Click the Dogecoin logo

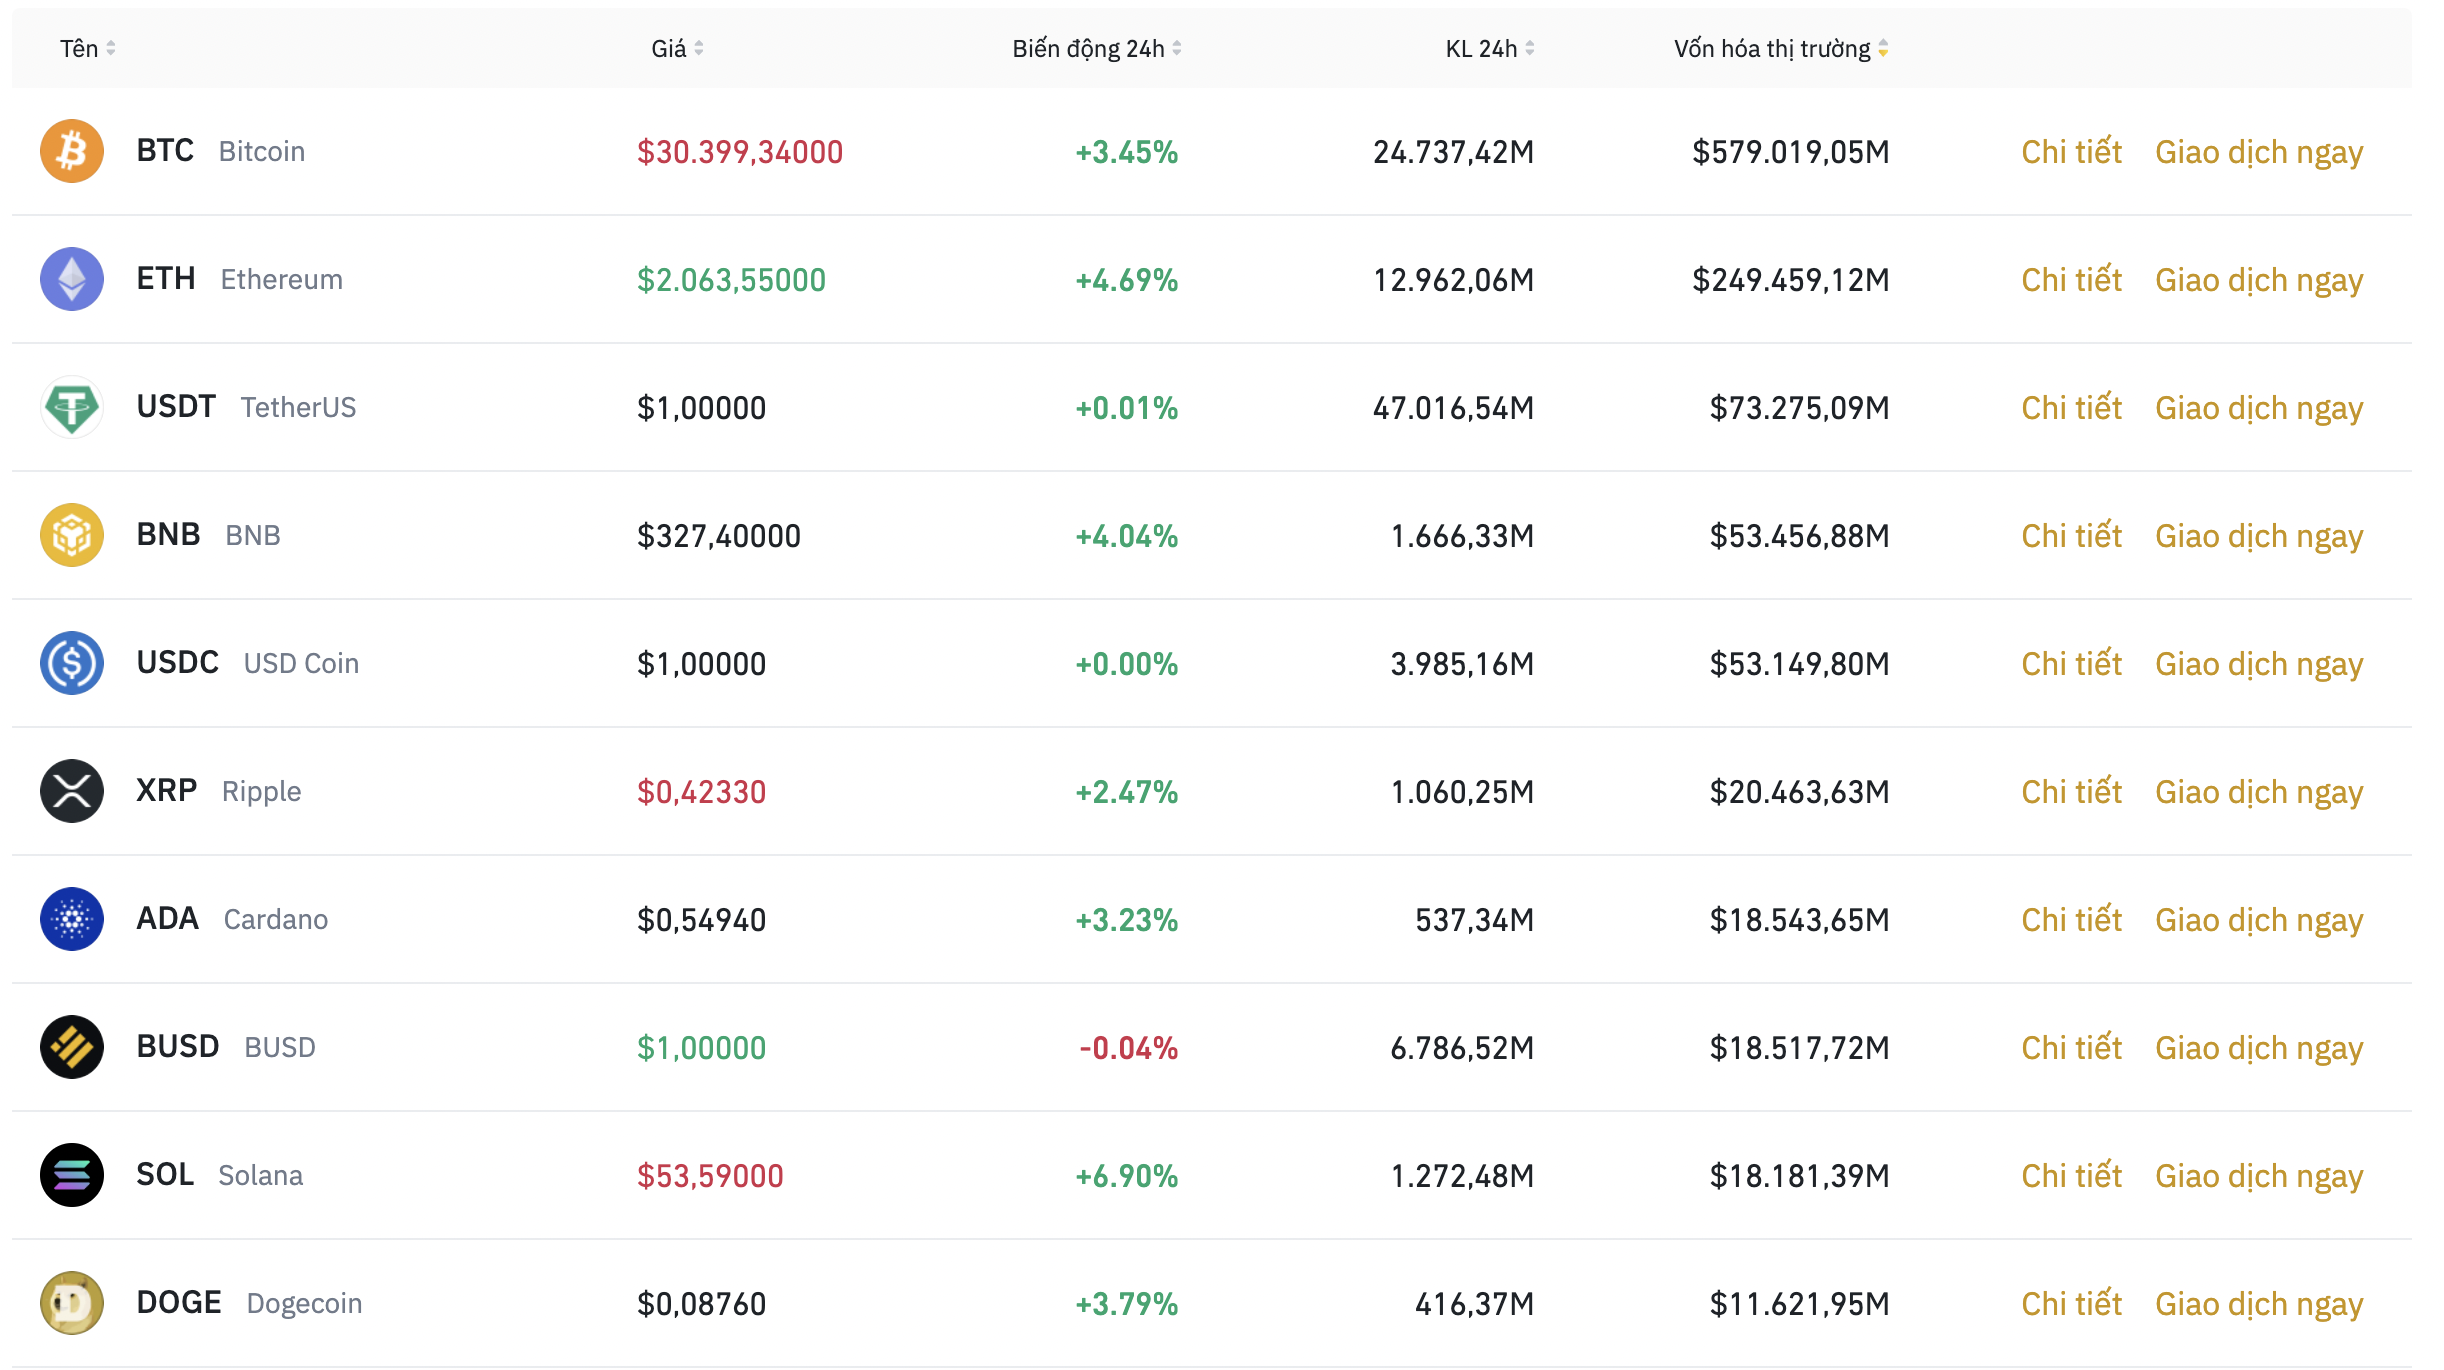72,1303
